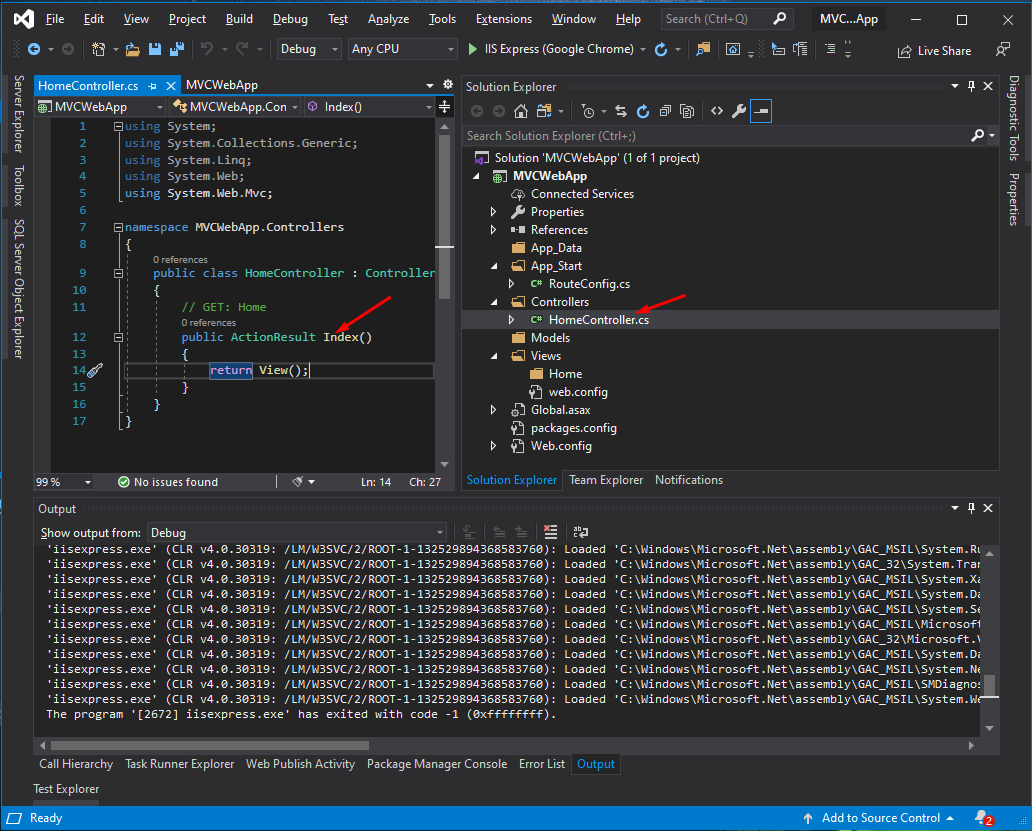The height and width of the screenshot is (831, 1032).
Task: Open Properties wrench icon in Solution Explorer toolbar
Action: point(738,111)
